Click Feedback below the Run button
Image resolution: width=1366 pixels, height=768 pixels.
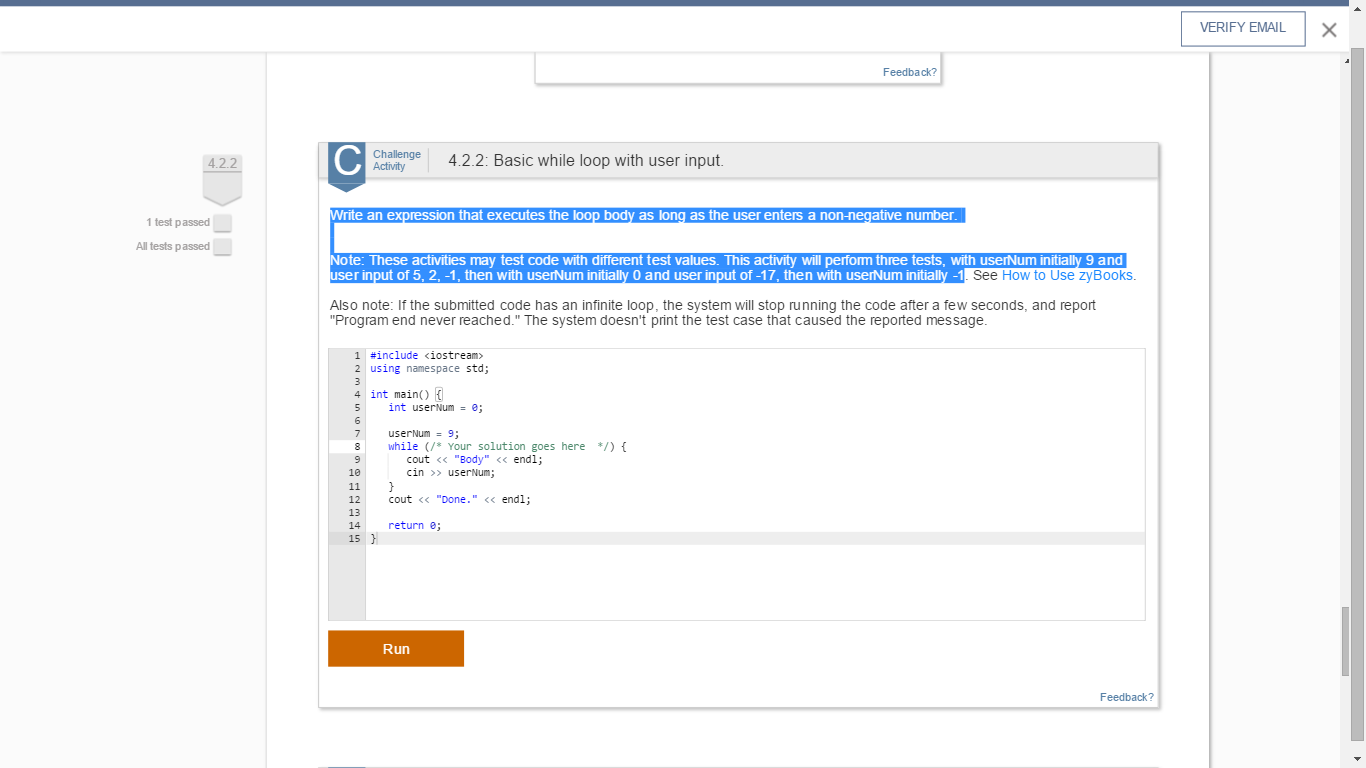[1126, 697]
